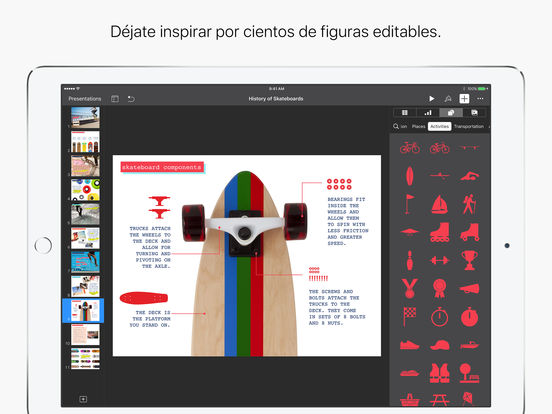The width and height of the screenshot is (552, 414).
Task: Choose the Places shape category
Action: pos(419,126)
